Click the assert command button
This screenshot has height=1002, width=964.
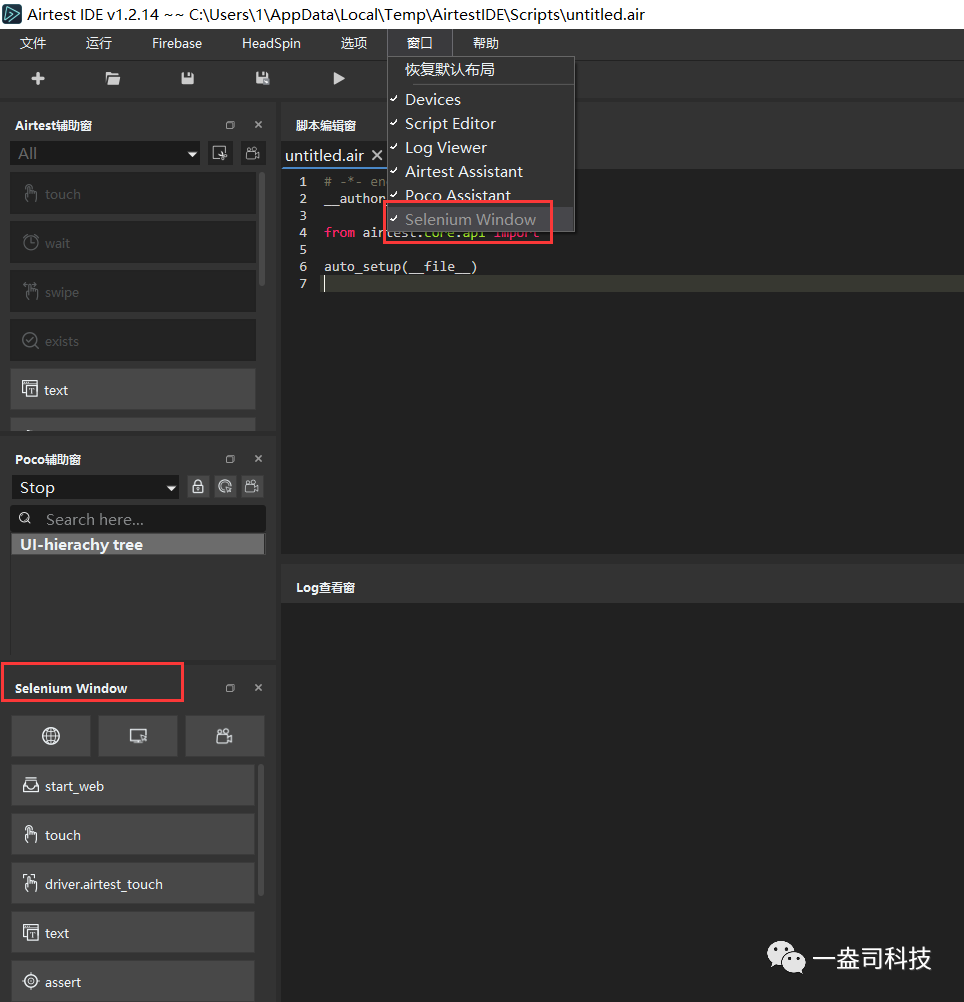133,982
